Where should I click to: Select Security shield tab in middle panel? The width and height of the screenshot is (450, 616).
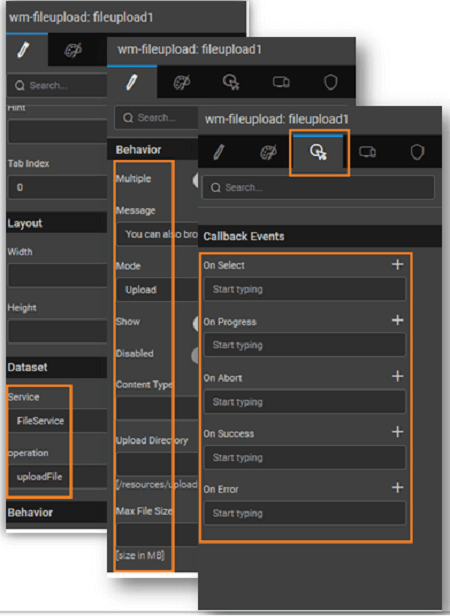[331, 82]
